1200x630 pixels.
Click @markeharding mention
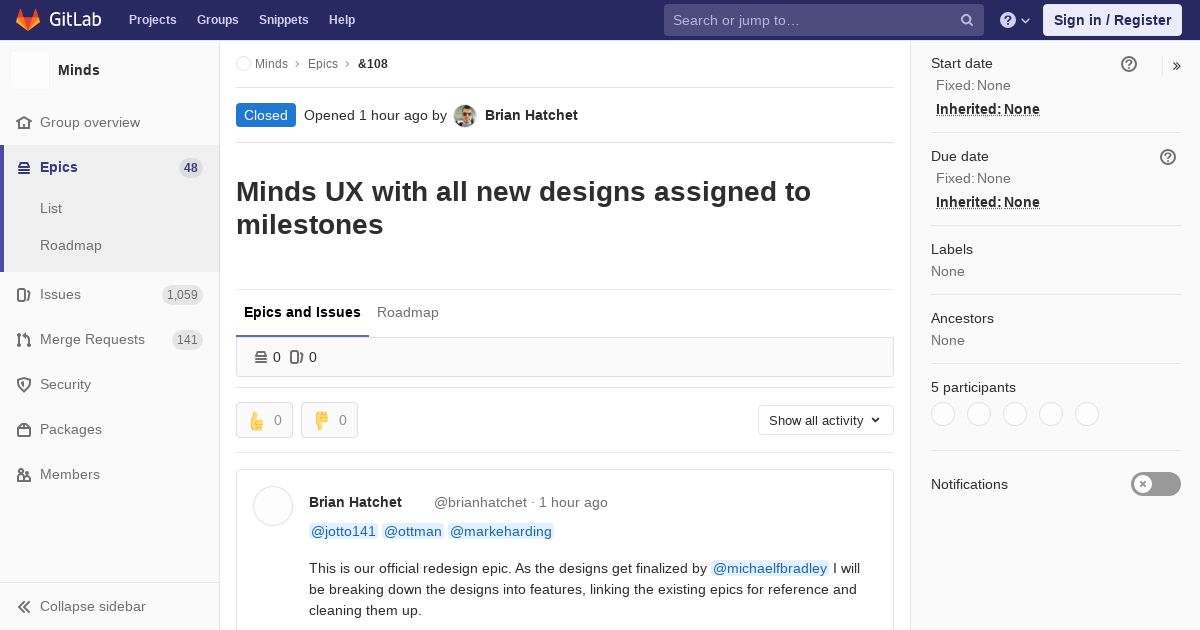tap(501, 531)
